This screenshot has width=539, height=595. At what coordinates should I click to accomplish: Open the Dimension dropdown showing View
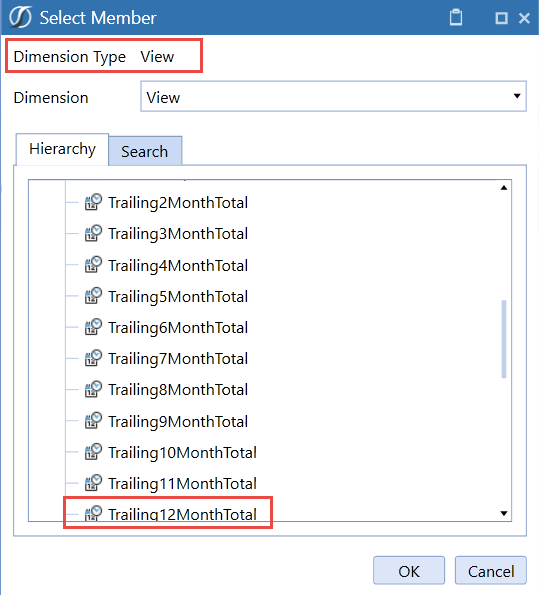point(333,96)
